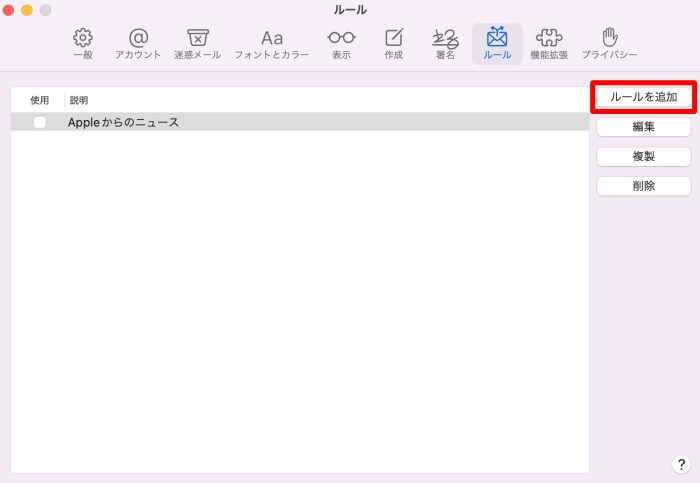
Task: Click the 使用 column header
Action: (x=39, y=100)
